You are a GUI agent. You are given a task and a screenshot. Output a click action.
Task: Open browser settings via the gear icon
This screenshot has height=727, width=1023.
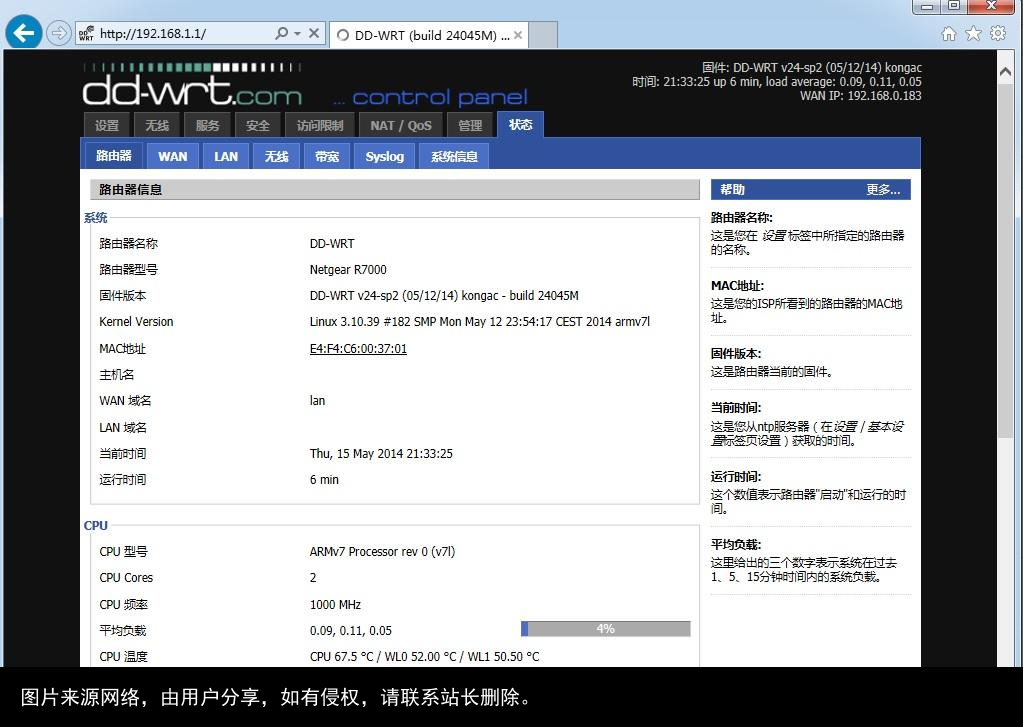(997, 32)
